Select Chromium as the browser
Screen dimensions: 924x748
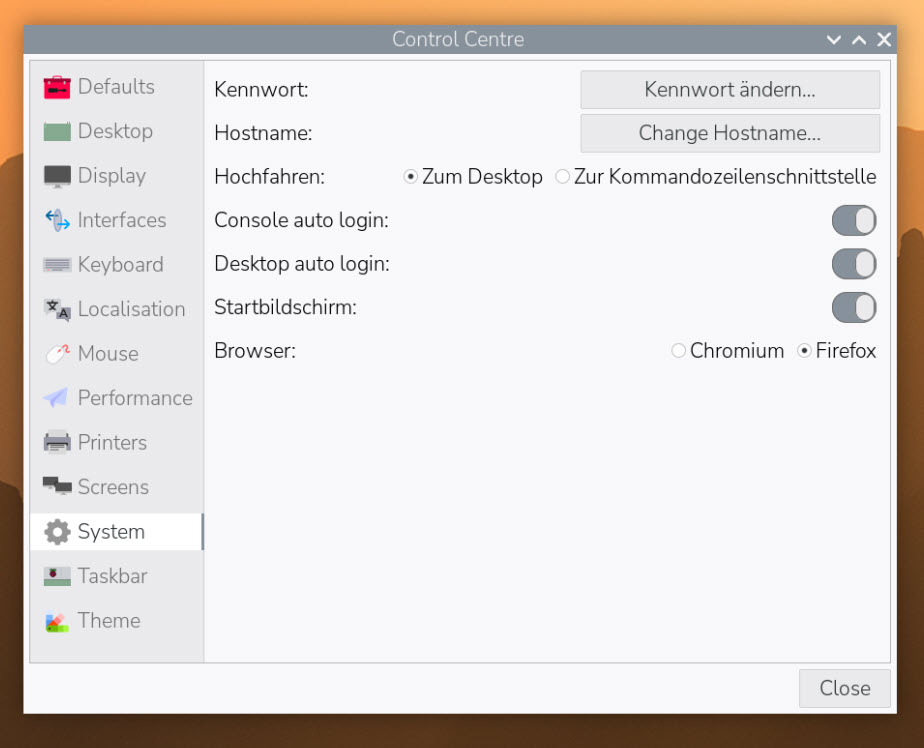[679, 351]
